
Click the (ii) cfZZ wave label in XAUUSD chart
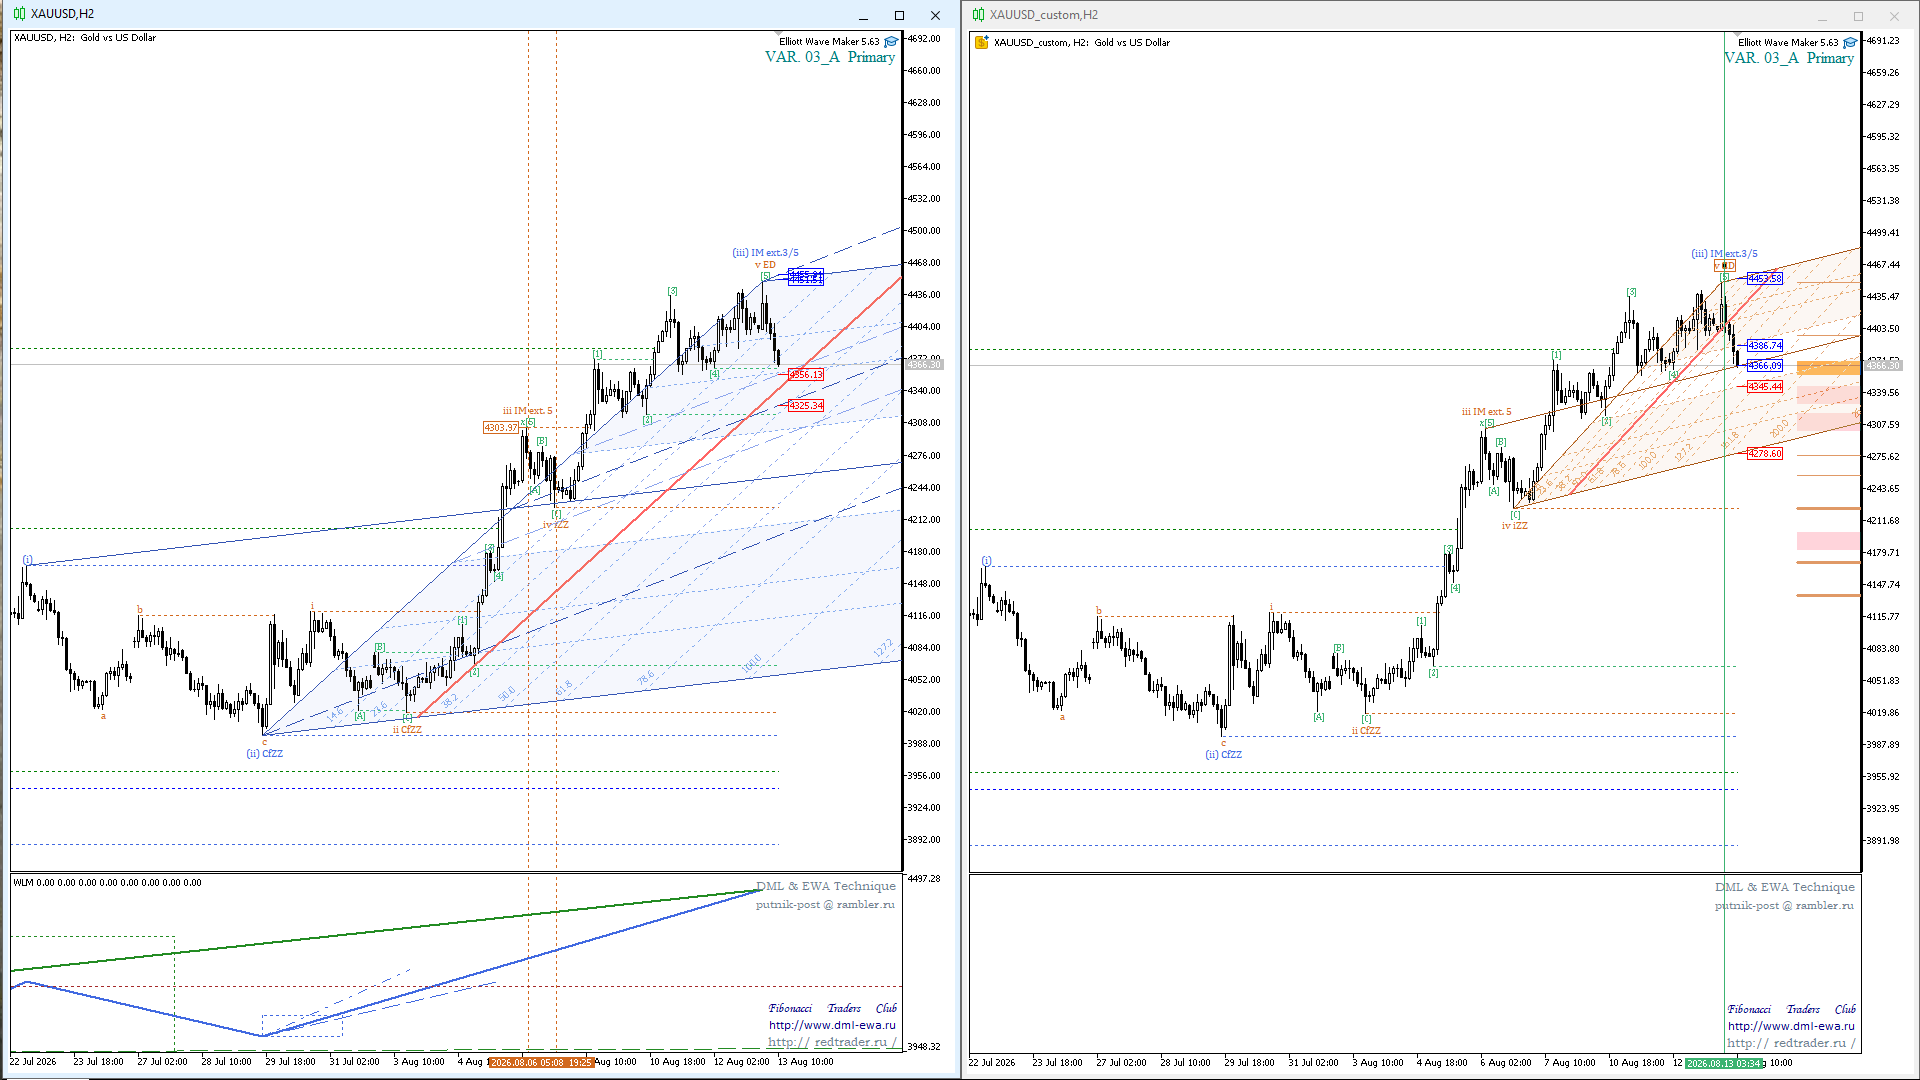[x=265, y=754]
